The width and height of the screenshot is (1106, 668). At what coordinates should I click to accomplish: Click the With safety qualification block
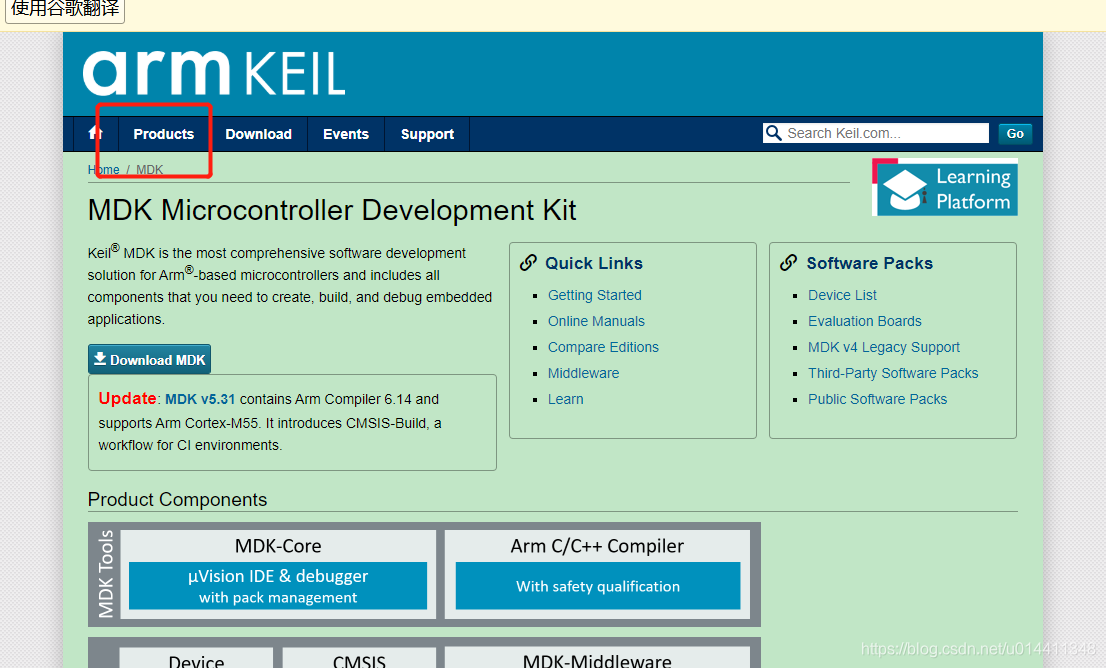[598, 585]
